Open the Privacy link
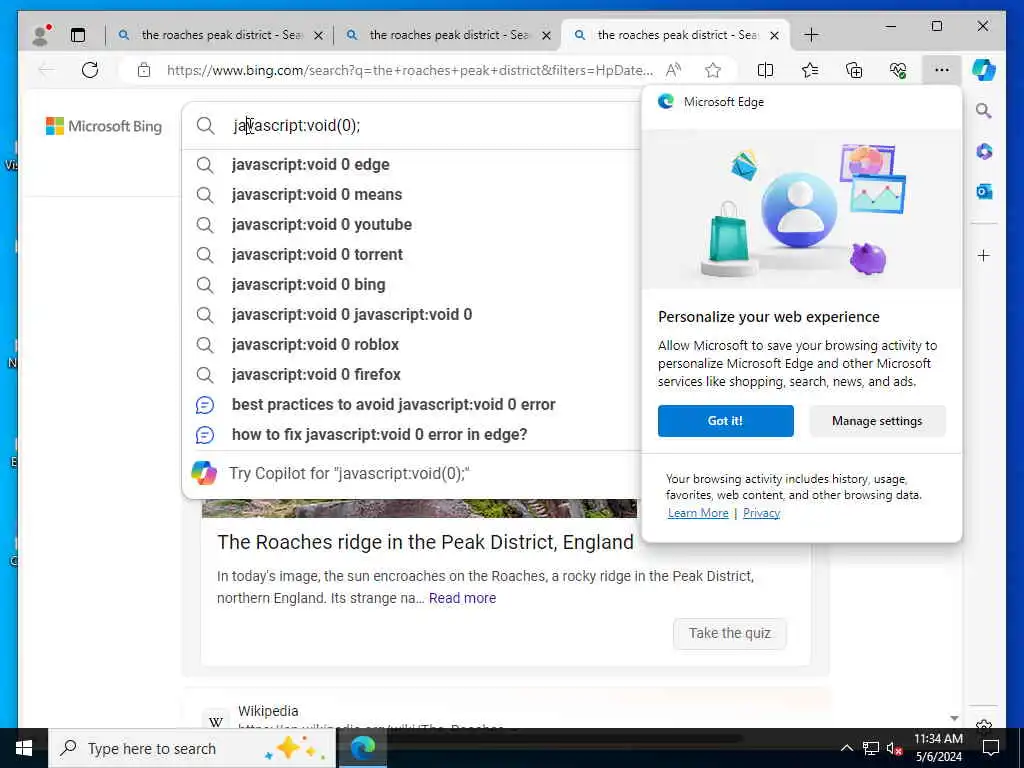 coord(761,513)
